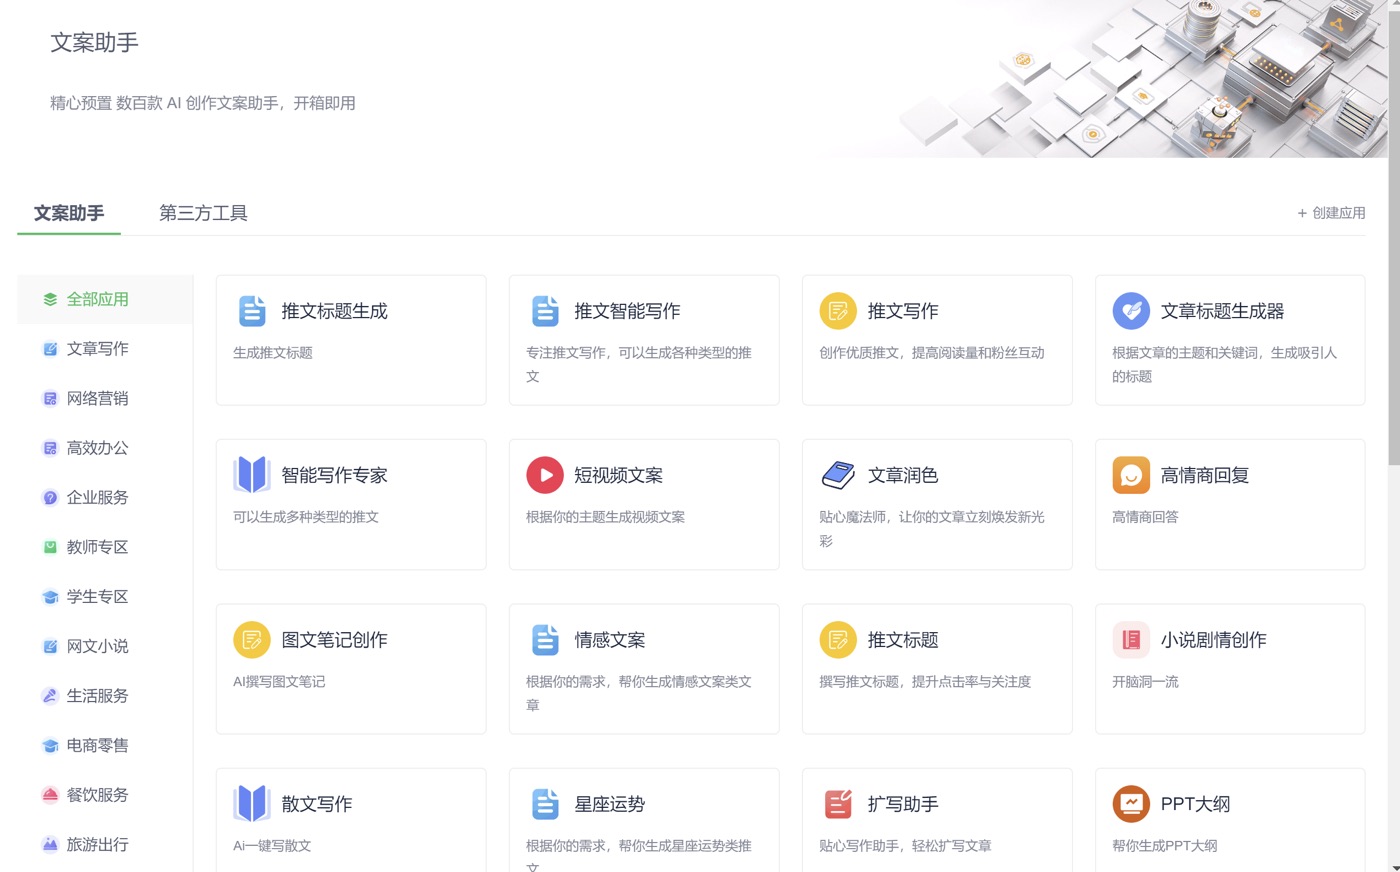This screenshot has height=872, width=1400.
Task: Open the 餐饮服务 category
Action: 105,795
